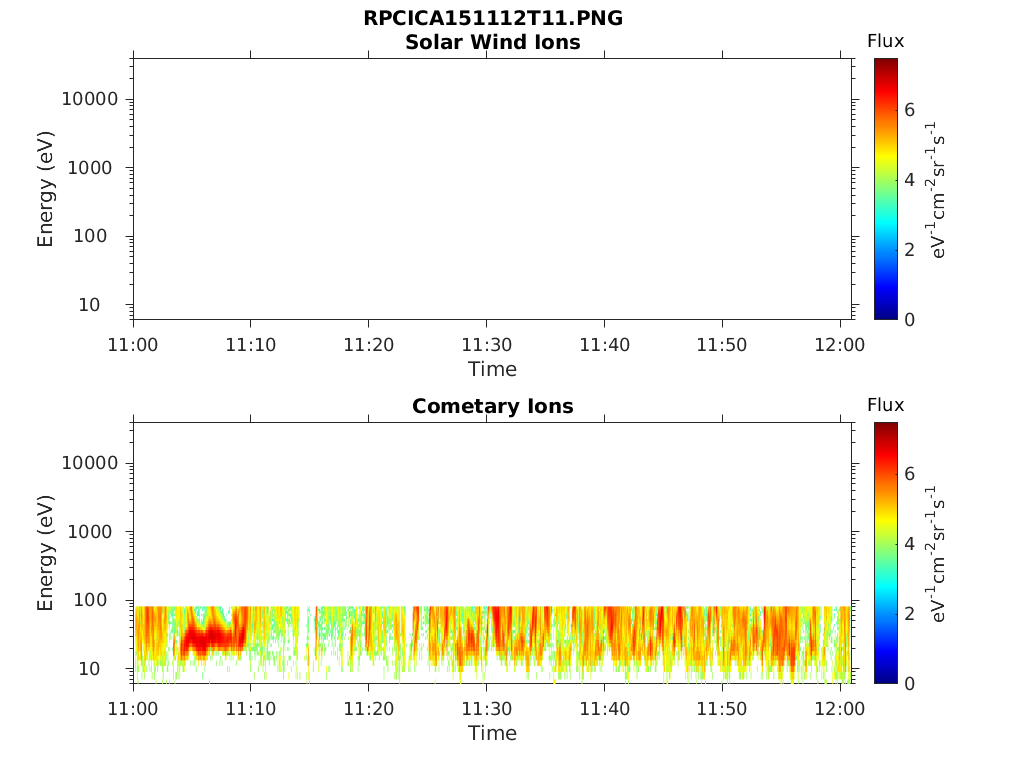Viewport: 1024px width, 768px height.
Task: Click 10000 energy tick on Solar Wind plot
Action: (89, 99)
